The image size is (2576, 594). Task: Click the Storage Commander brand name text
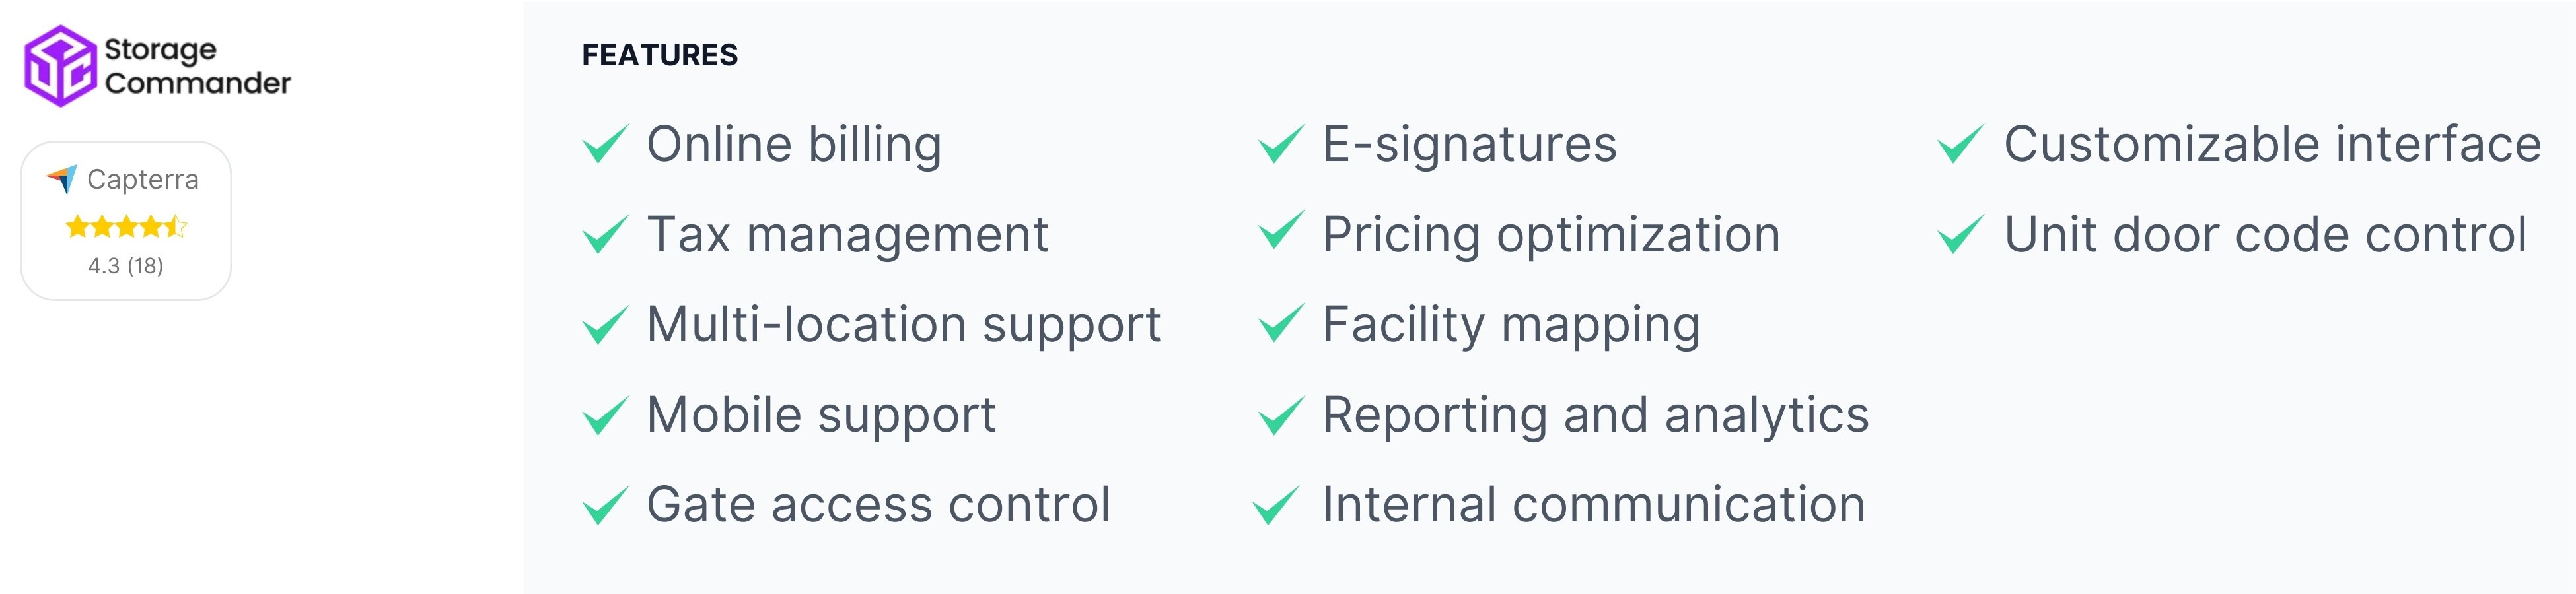pyautogui.click(x=197, y=66)
